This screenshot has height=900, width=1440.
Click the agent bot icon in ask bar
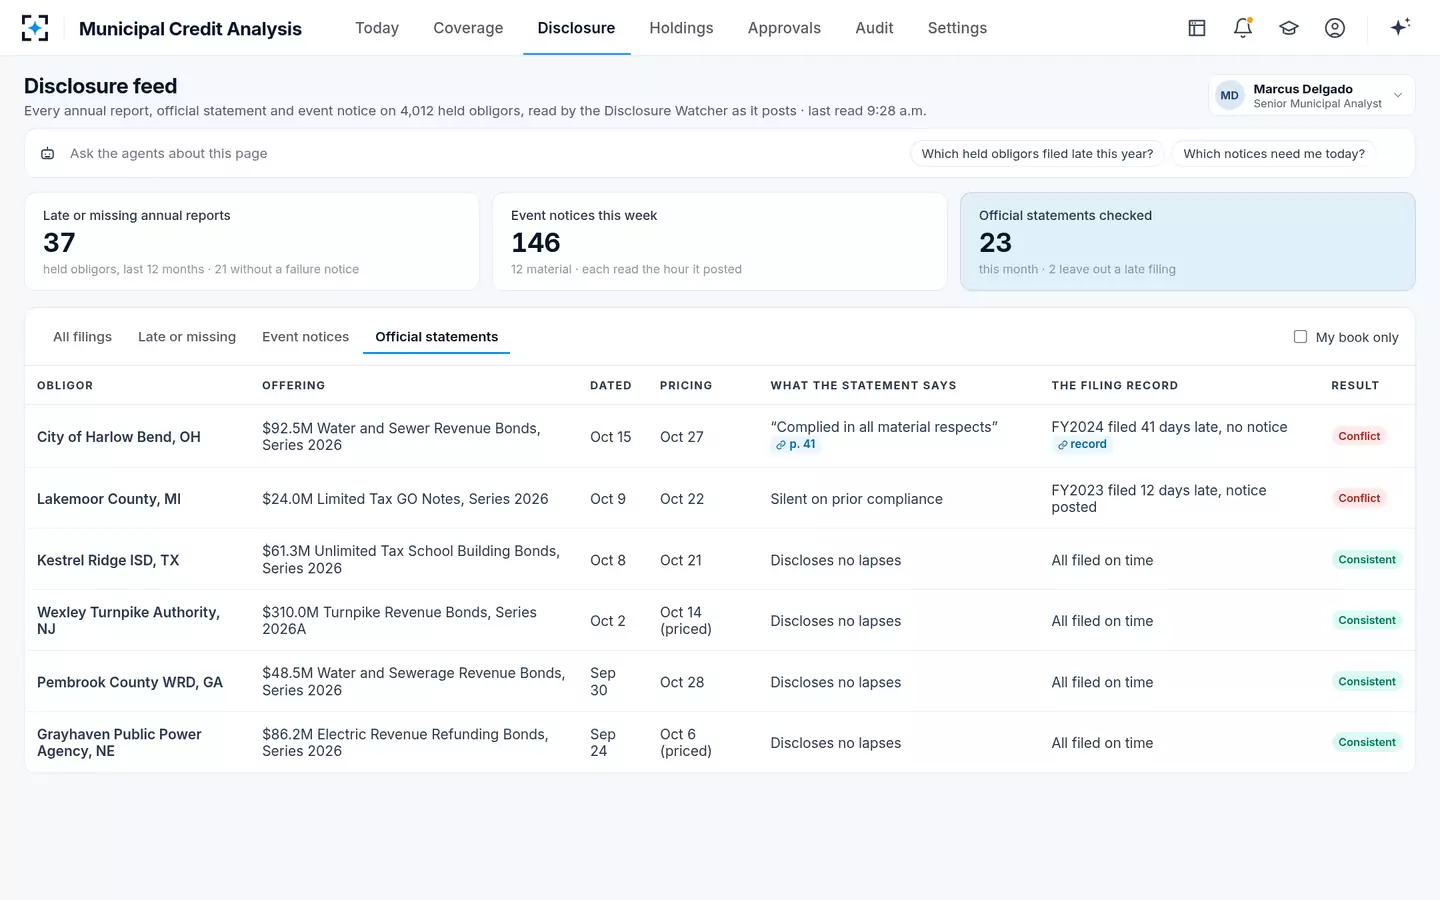(x=47, y=154)
